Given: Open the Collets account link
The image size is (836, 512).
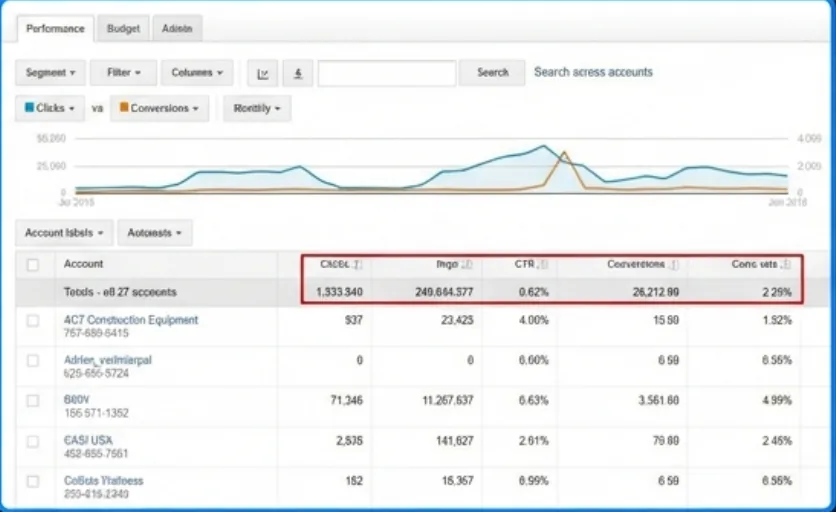Looking at the screenshot, I should [x=103, y=481].
